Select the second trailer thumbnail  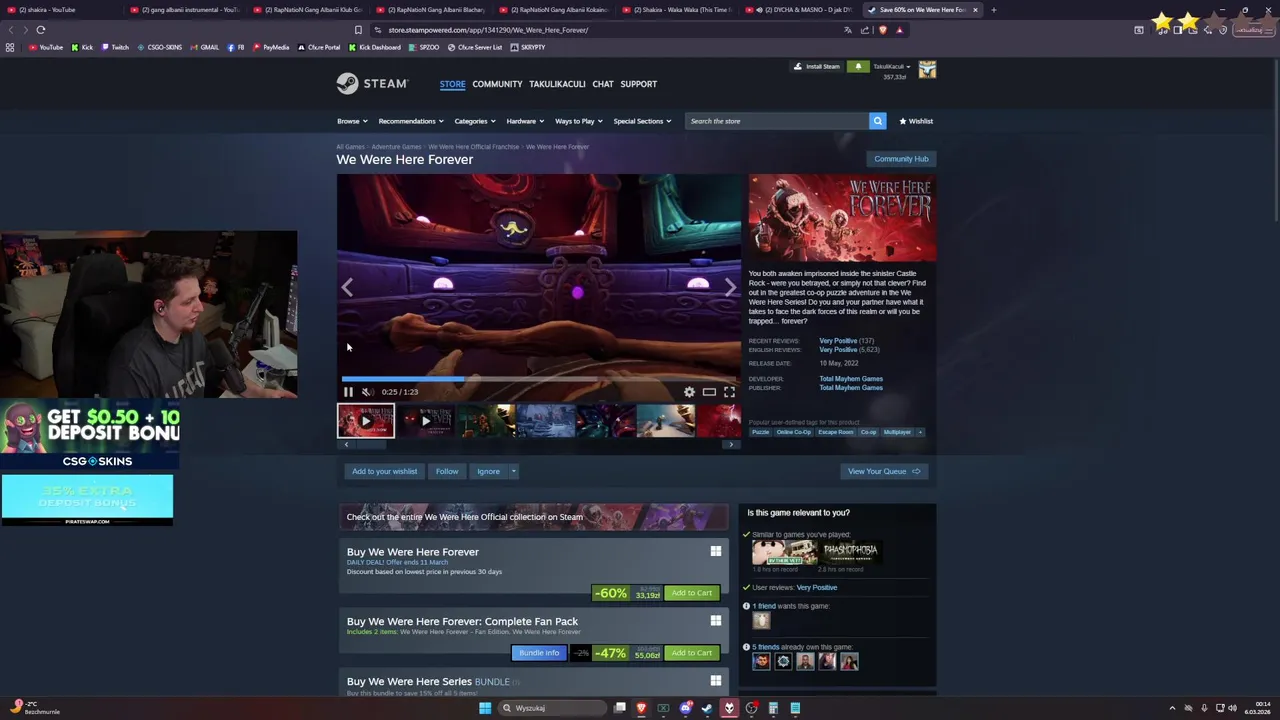click(426, 421)
